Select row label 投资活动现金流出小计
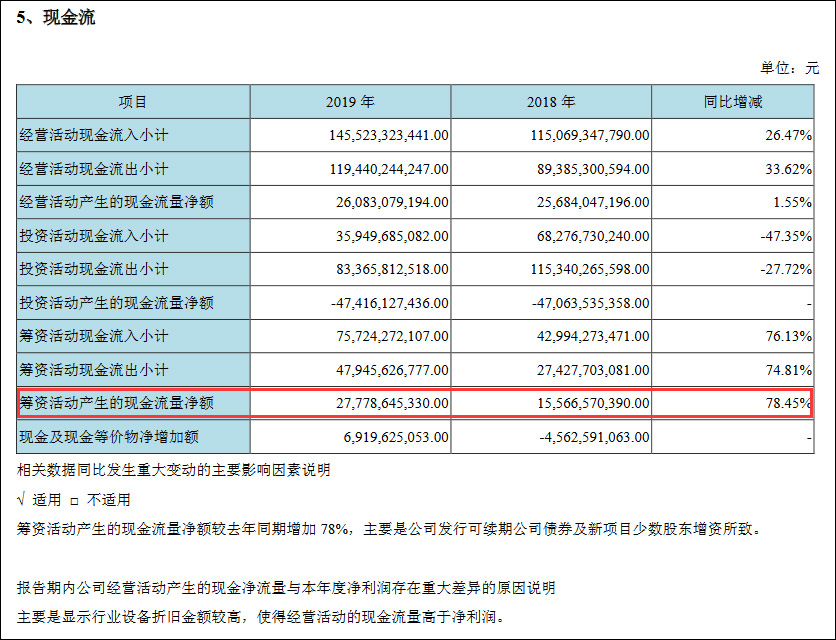This screenshot has width=836, height=640. click(94, 269)
